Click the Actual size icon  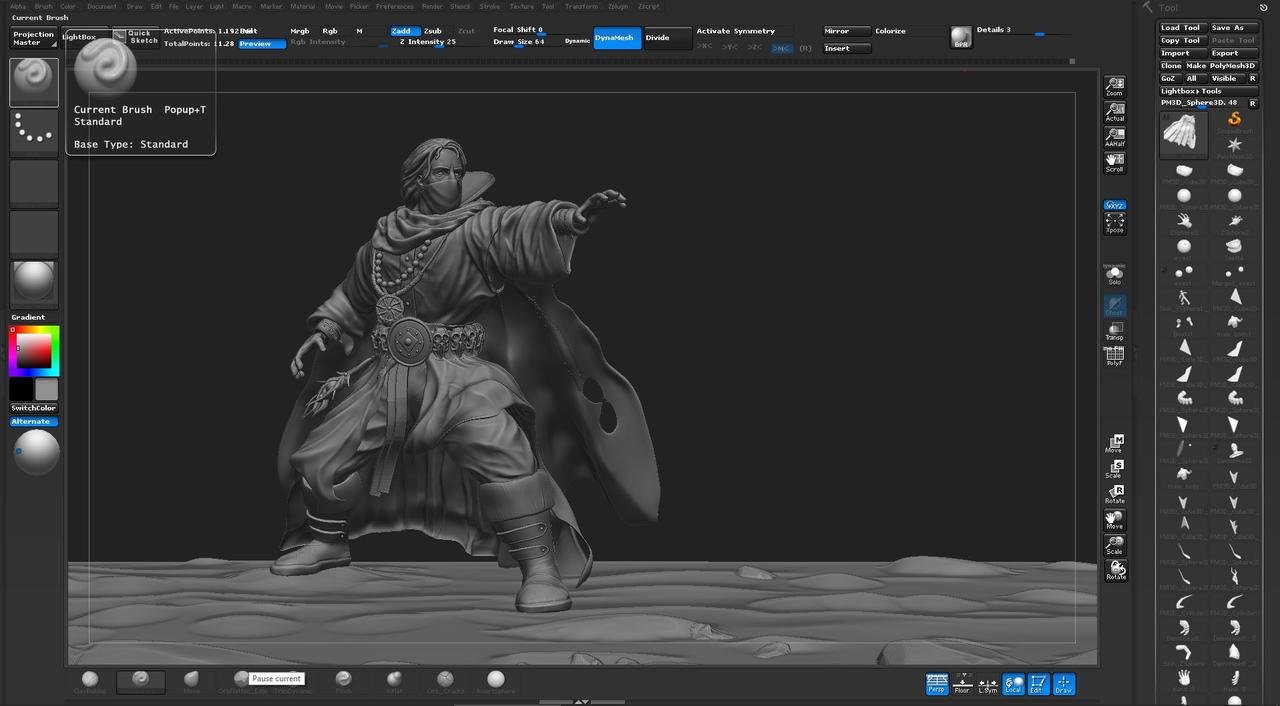(x=1114, y=111)
